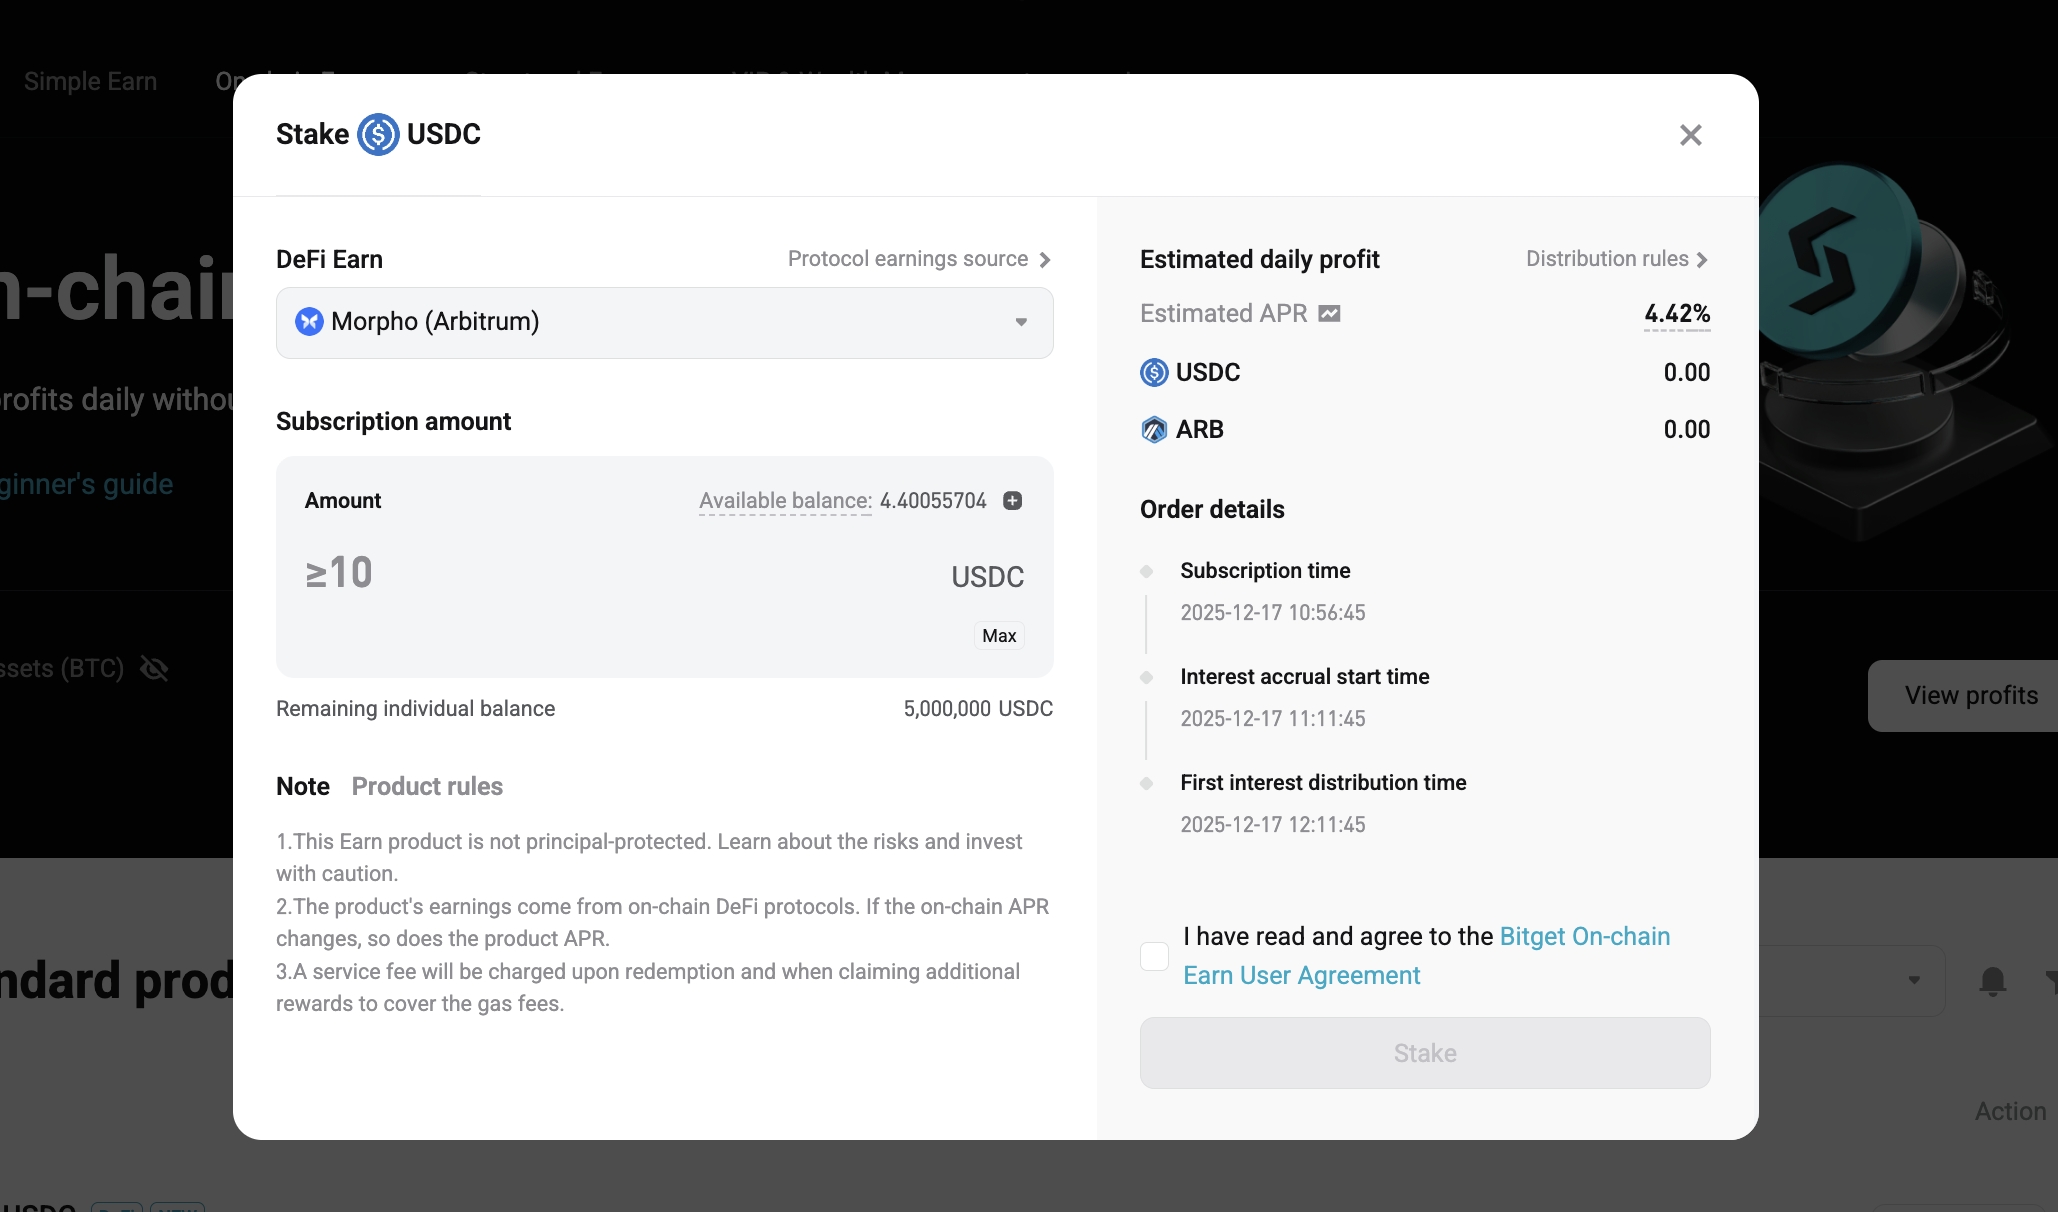
Task: Open Bitget On-chain Earn User Agreement link
Action: (x=1584, y=937)
